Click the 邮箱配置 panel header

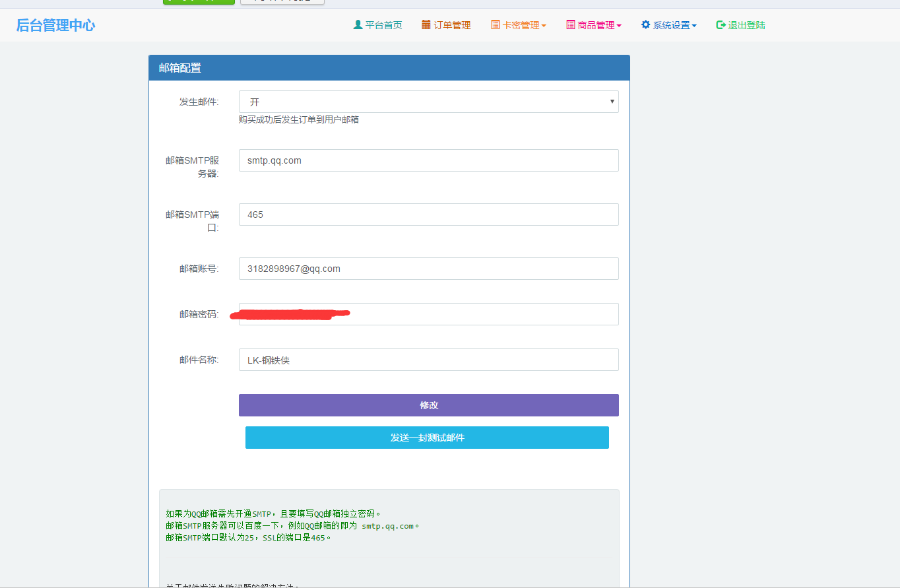click(x=389, y=68)
